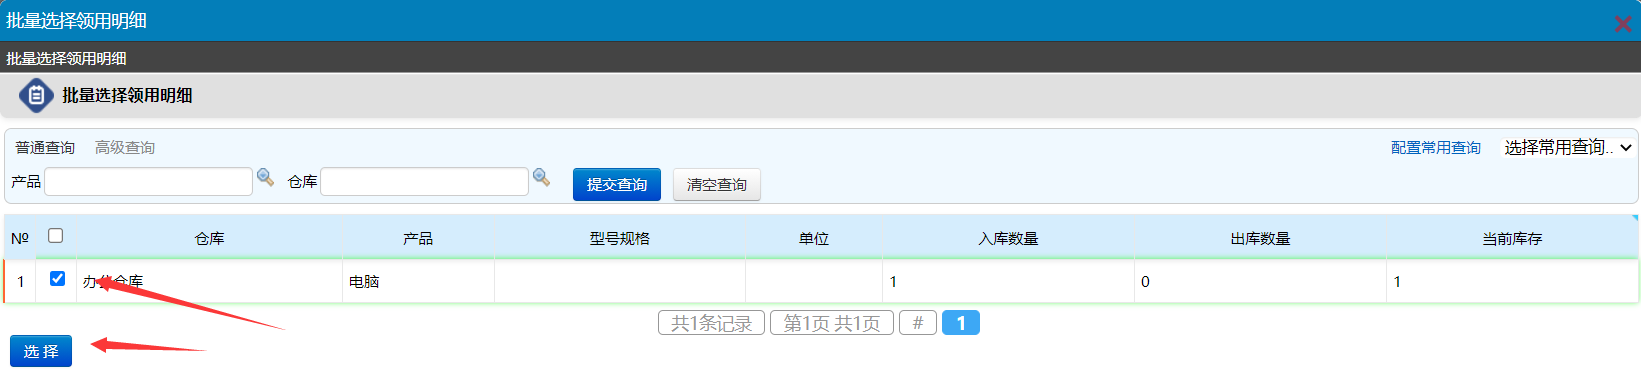Screen dimensions: 1641x369
Task: Click the № column header
Action: [x=20, y=238]
